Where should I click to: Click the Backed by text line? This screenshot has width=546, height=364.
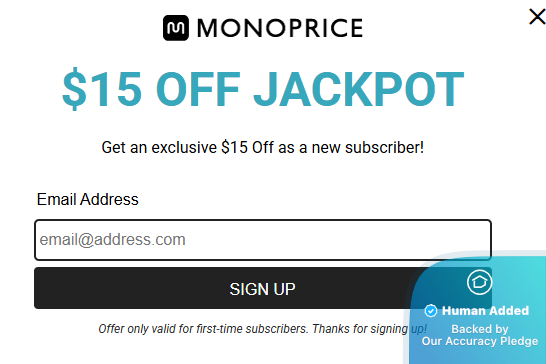[x=480, y=329]
